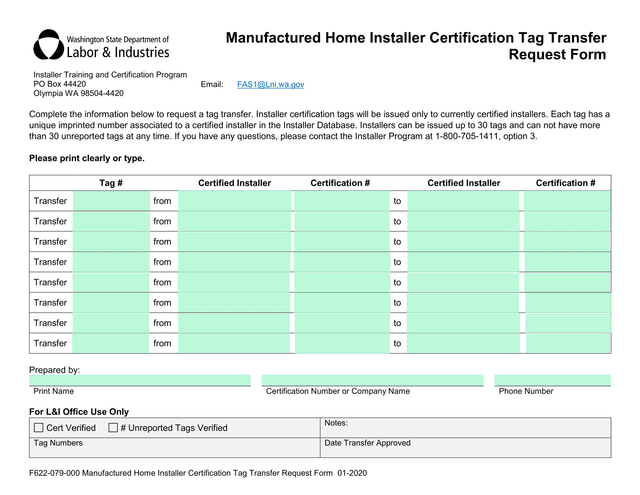This screenshot has height=495, width=640.
Task: Click last row 'to' Certified Installer field
Action: 463,344
